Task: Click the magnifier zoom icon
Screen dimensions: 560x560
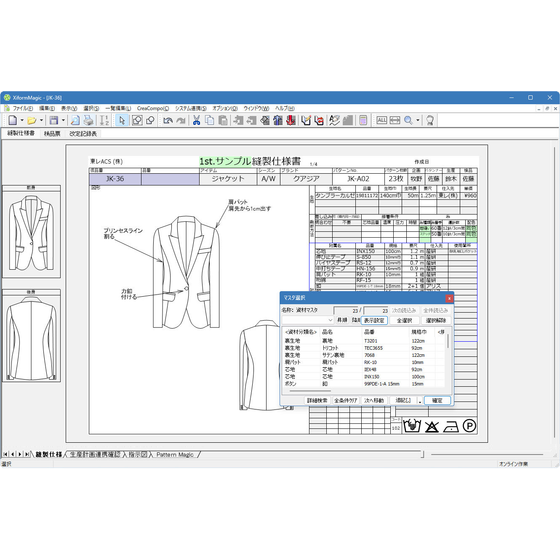Action: [x=408, y=120]
